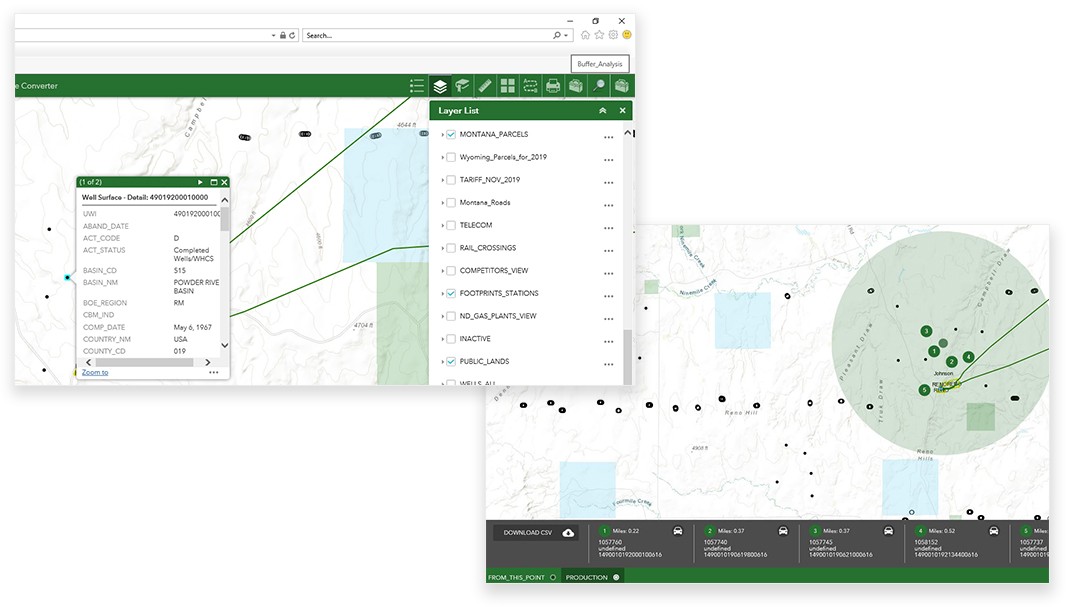Open the Legend widget icon

click(417, 85)
